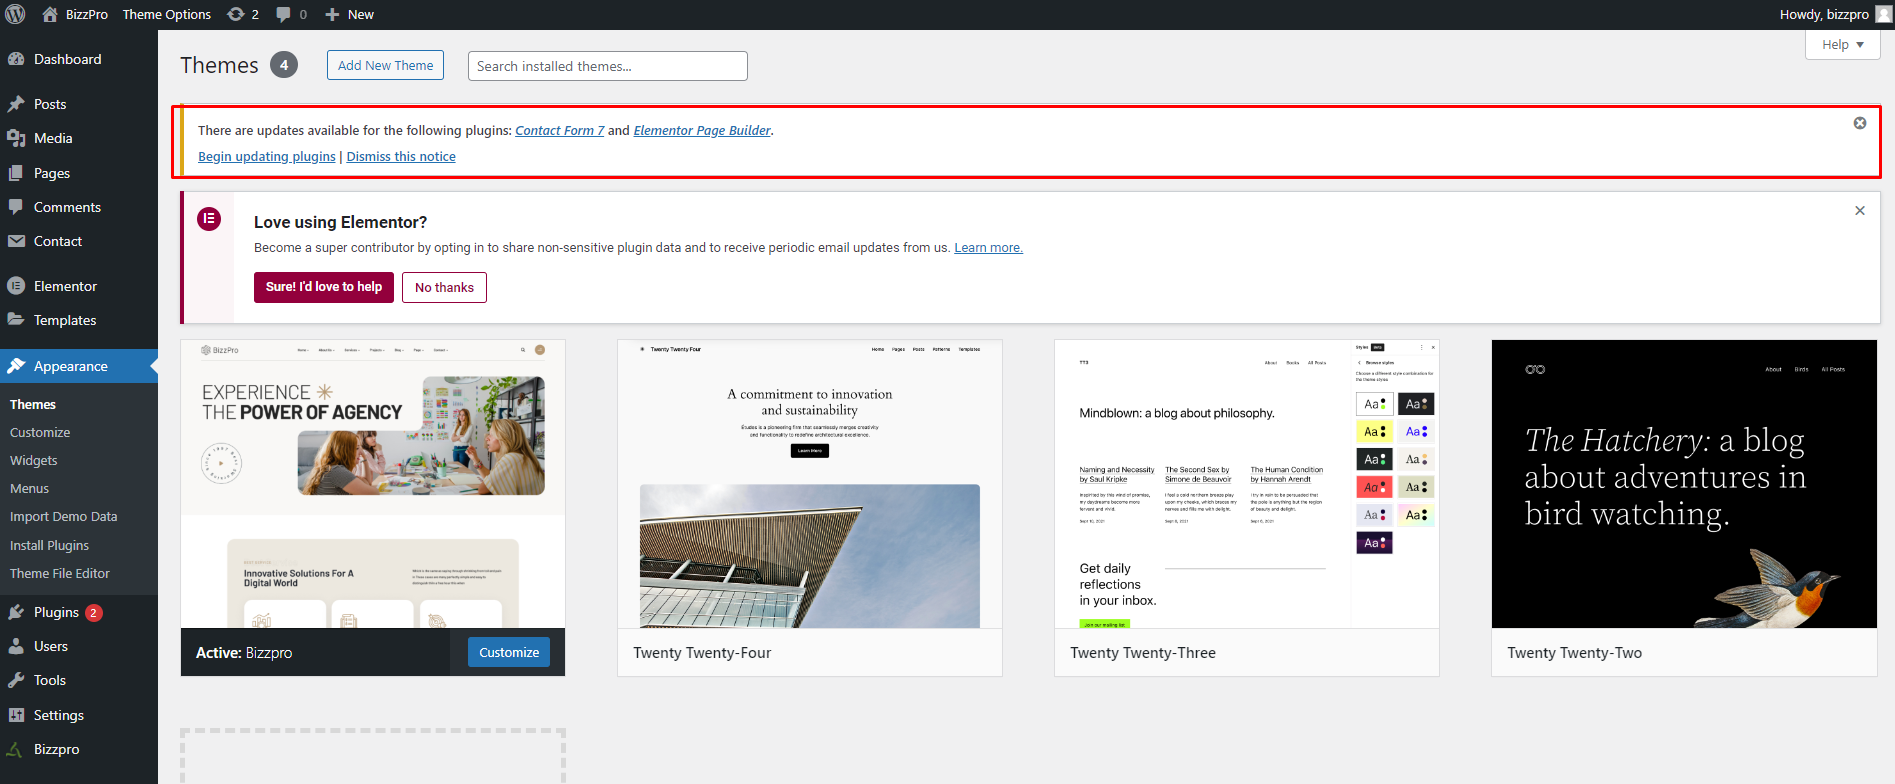Open Posts in sidebar
Viewport: 1895px width, 784px height.
79,104
